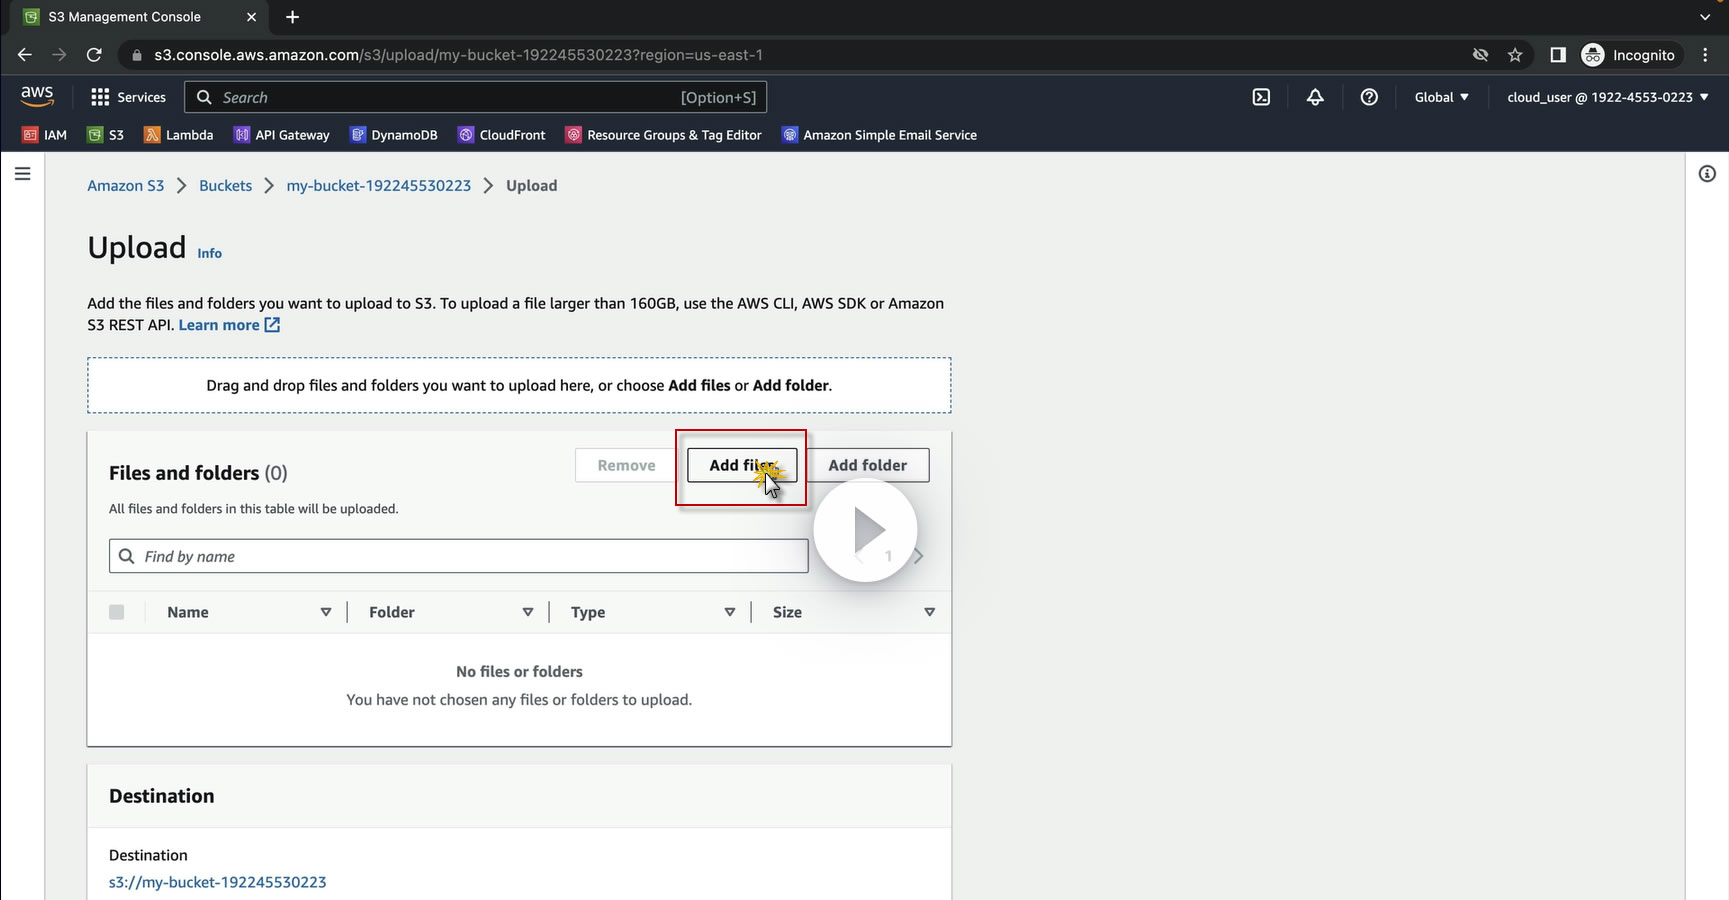Viewport: 1729px width, 900px height.
Task: Open the Lambda bookmark shortcut
Action: coord(179,135)
